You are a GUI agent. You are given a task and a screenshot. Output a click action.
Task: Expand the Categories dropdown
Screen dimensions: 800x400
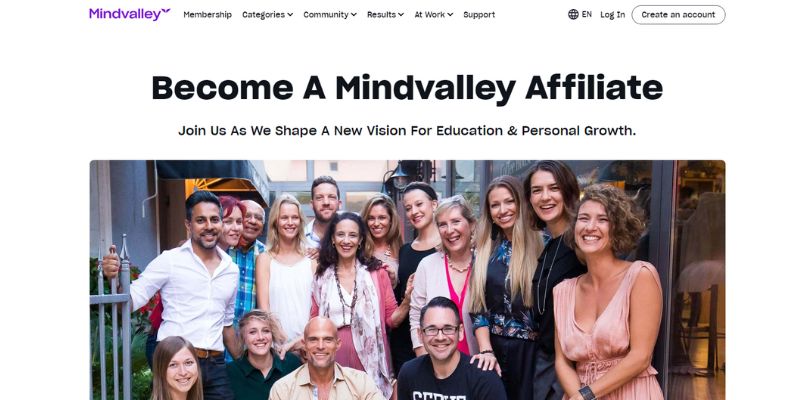267,15
